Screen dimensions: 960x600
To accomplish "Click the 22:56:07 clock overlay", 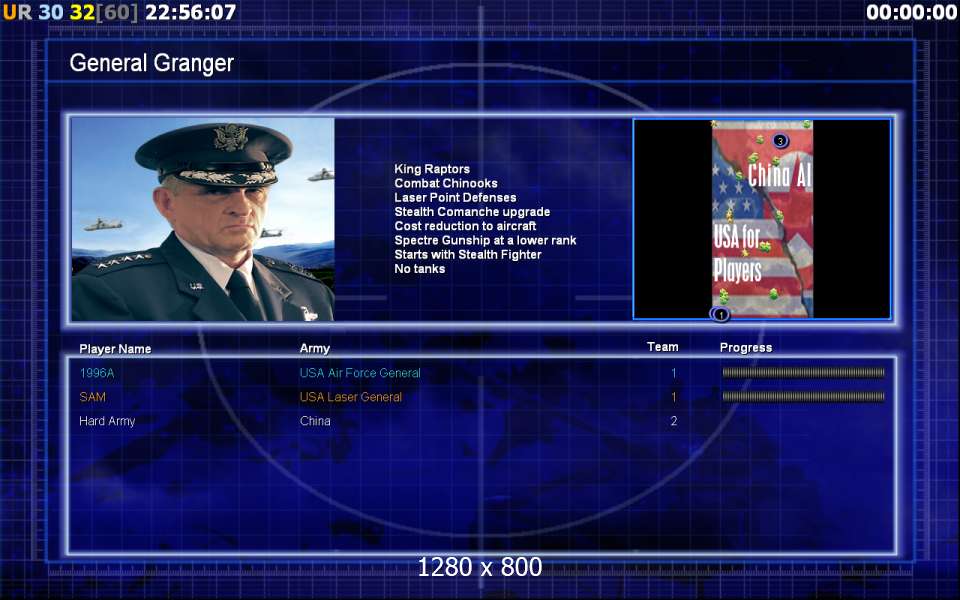I will click(190, 12).
